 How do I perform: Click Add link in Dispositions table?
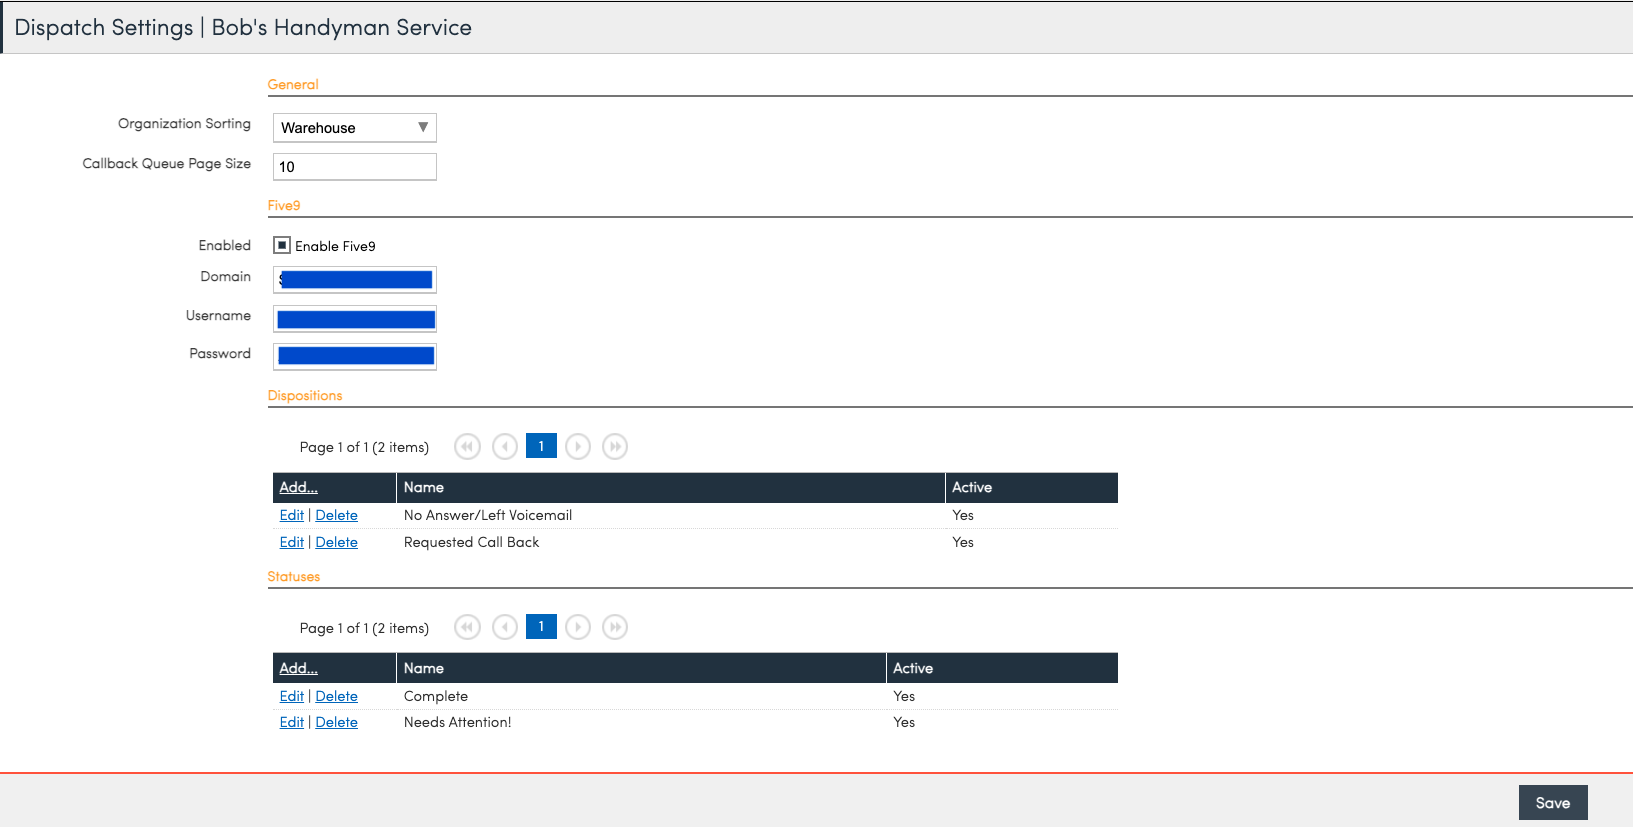[x=298, y=487]
